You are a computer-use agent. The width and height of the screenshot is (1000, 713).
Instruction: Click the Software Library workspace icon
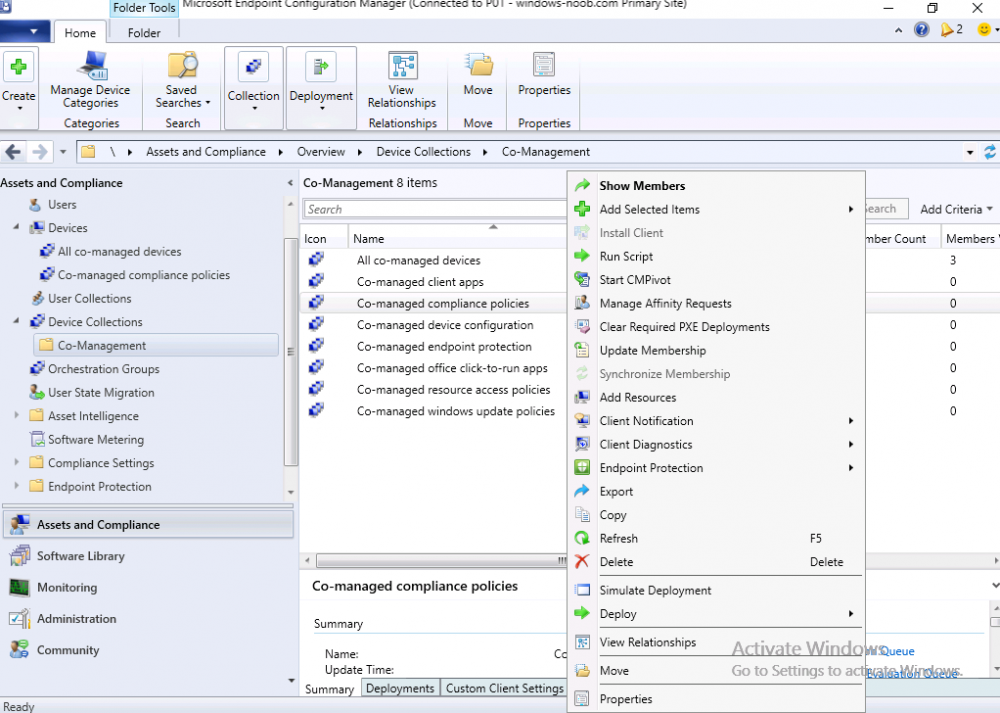point(19,555)
